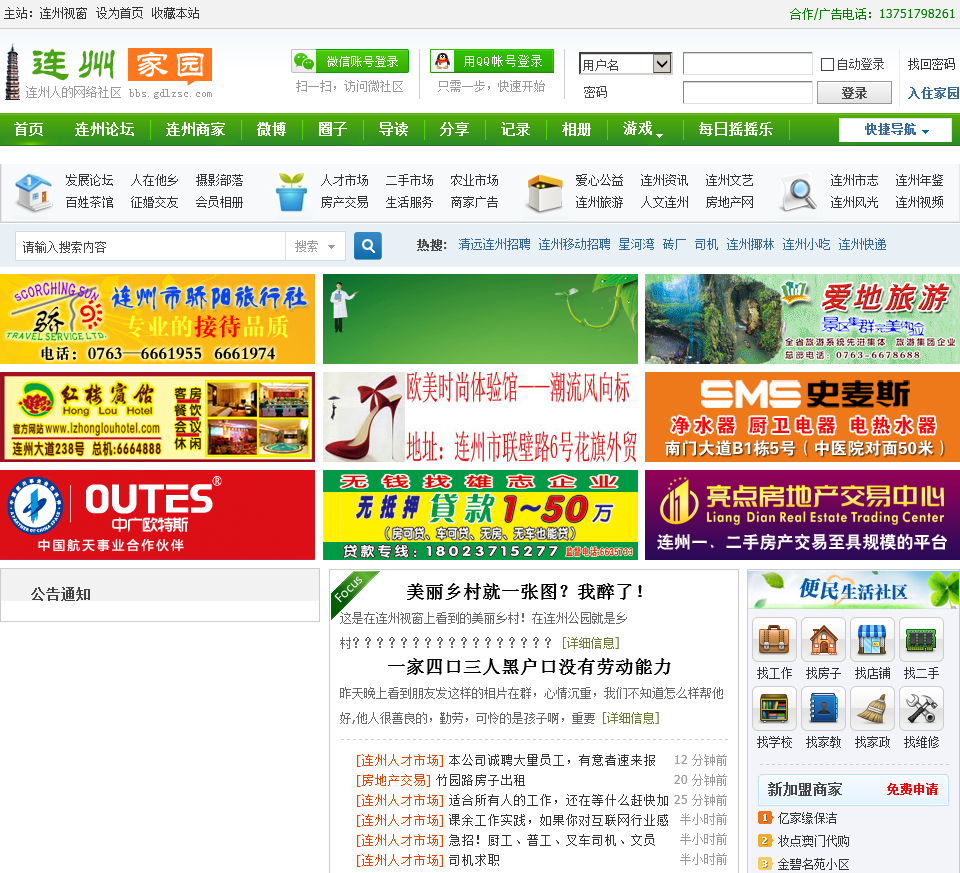The image size is (960, 873).
Task: Click the blue house forum section icon
Action: (x=34, y=192)
